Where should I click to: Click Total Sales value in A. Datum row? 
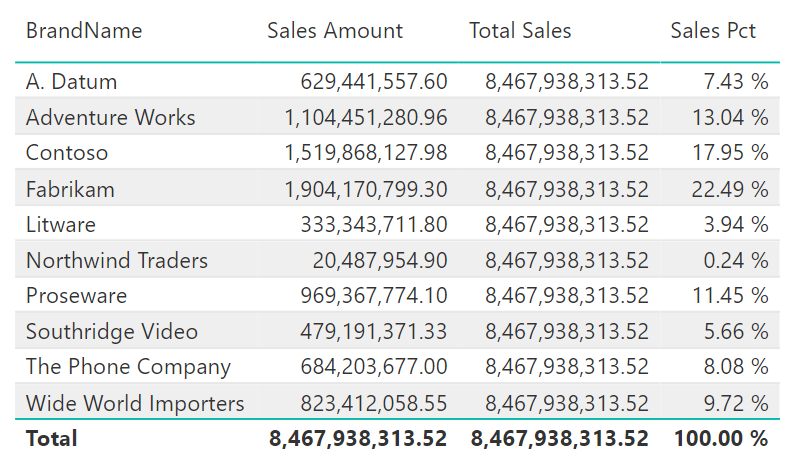[567, 82]
